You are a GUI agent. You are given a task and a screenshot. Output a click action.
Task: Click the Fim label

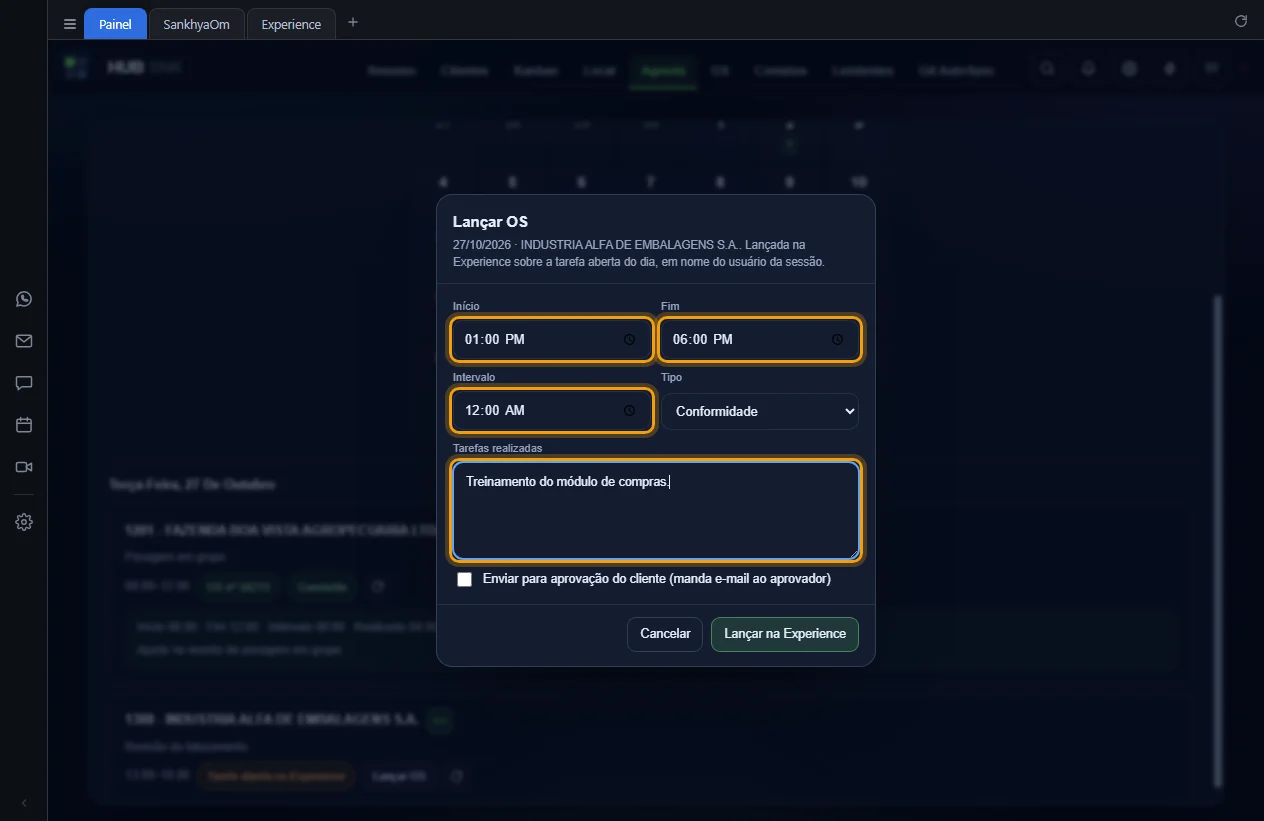pyautogui.click(x=670, y=306)
